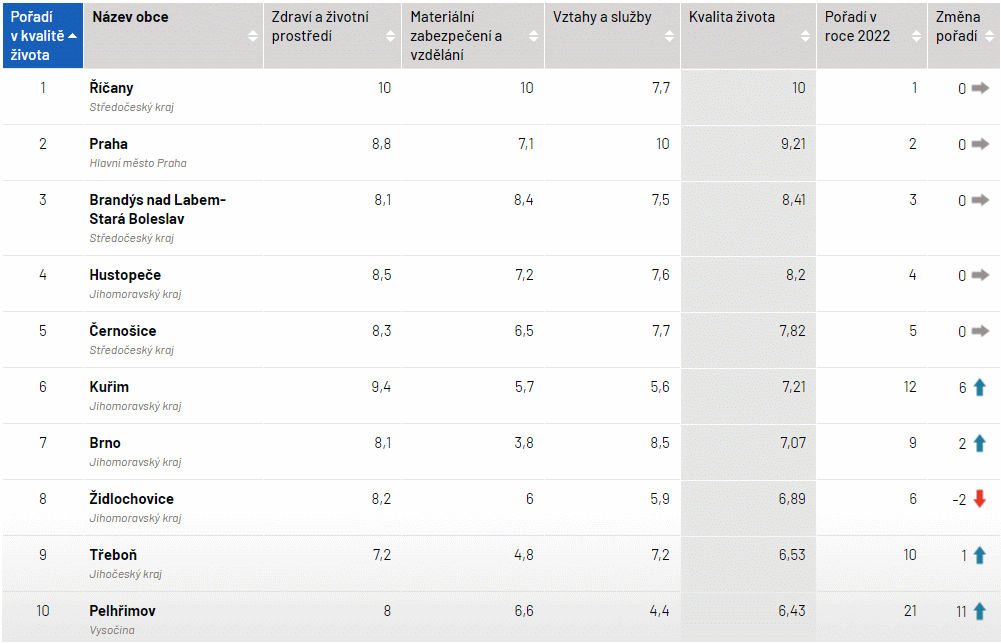This screenshot has width=1001, height=644.
Task: Click the blue up arrow for Brno
Action: coord(980,443)
